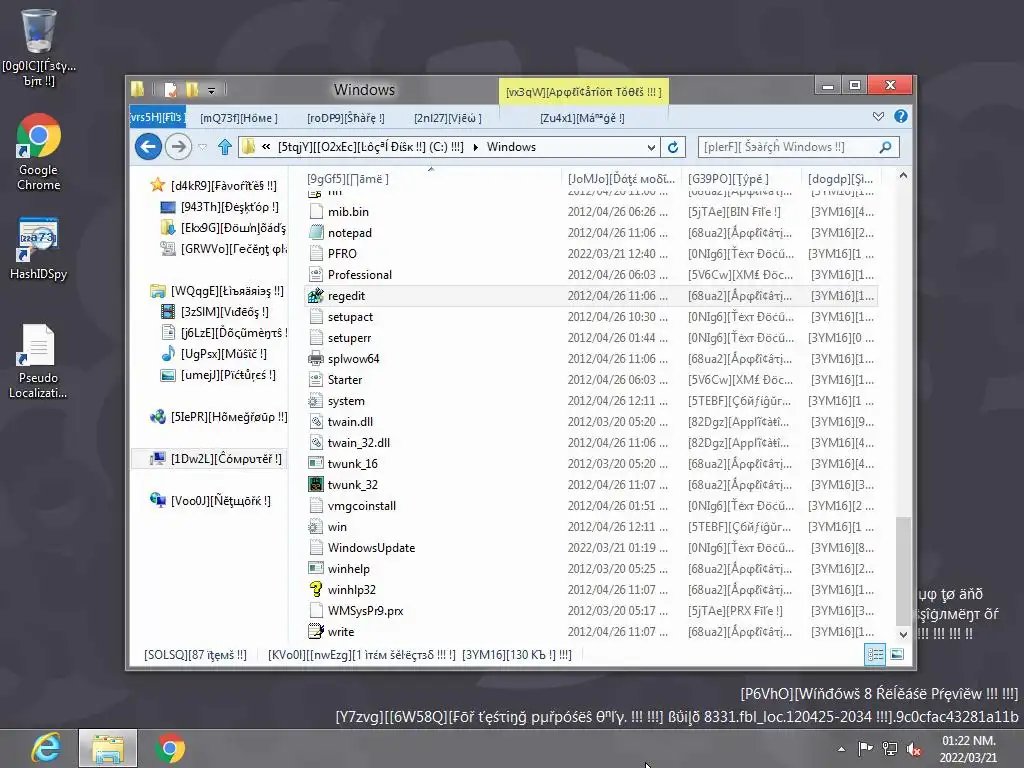Select the system configuration file icon
Screen dimensions: 1024x768
click(x=315, y=400)
